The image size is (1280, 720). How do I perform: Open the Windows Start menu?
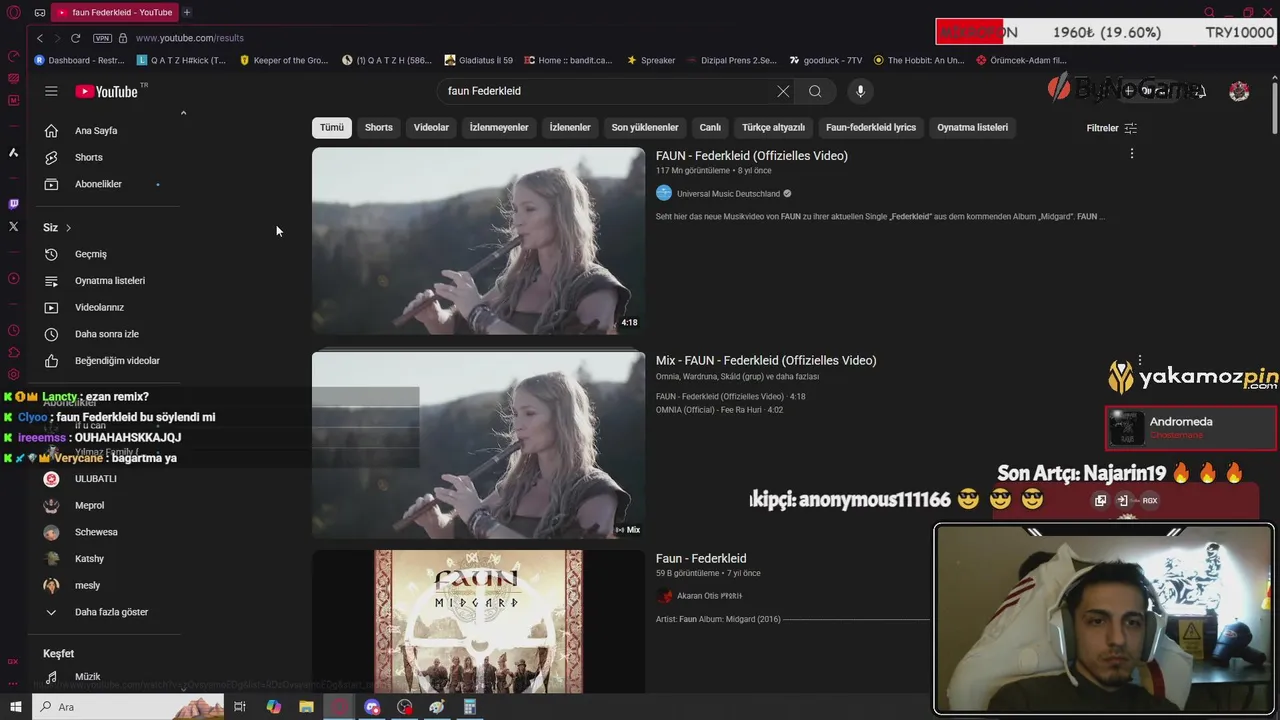[x=15, y=707]
